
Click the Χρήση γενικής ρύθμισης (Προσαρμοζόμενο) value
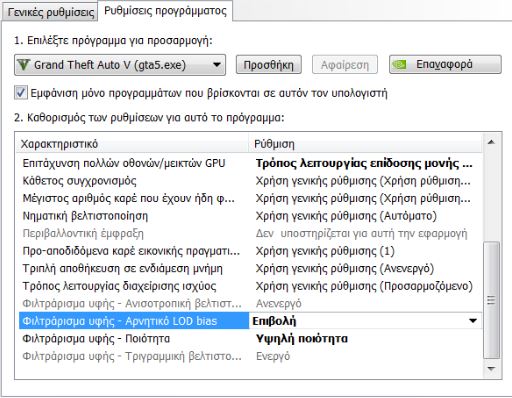pyautogui.click(x=364, y=286)
